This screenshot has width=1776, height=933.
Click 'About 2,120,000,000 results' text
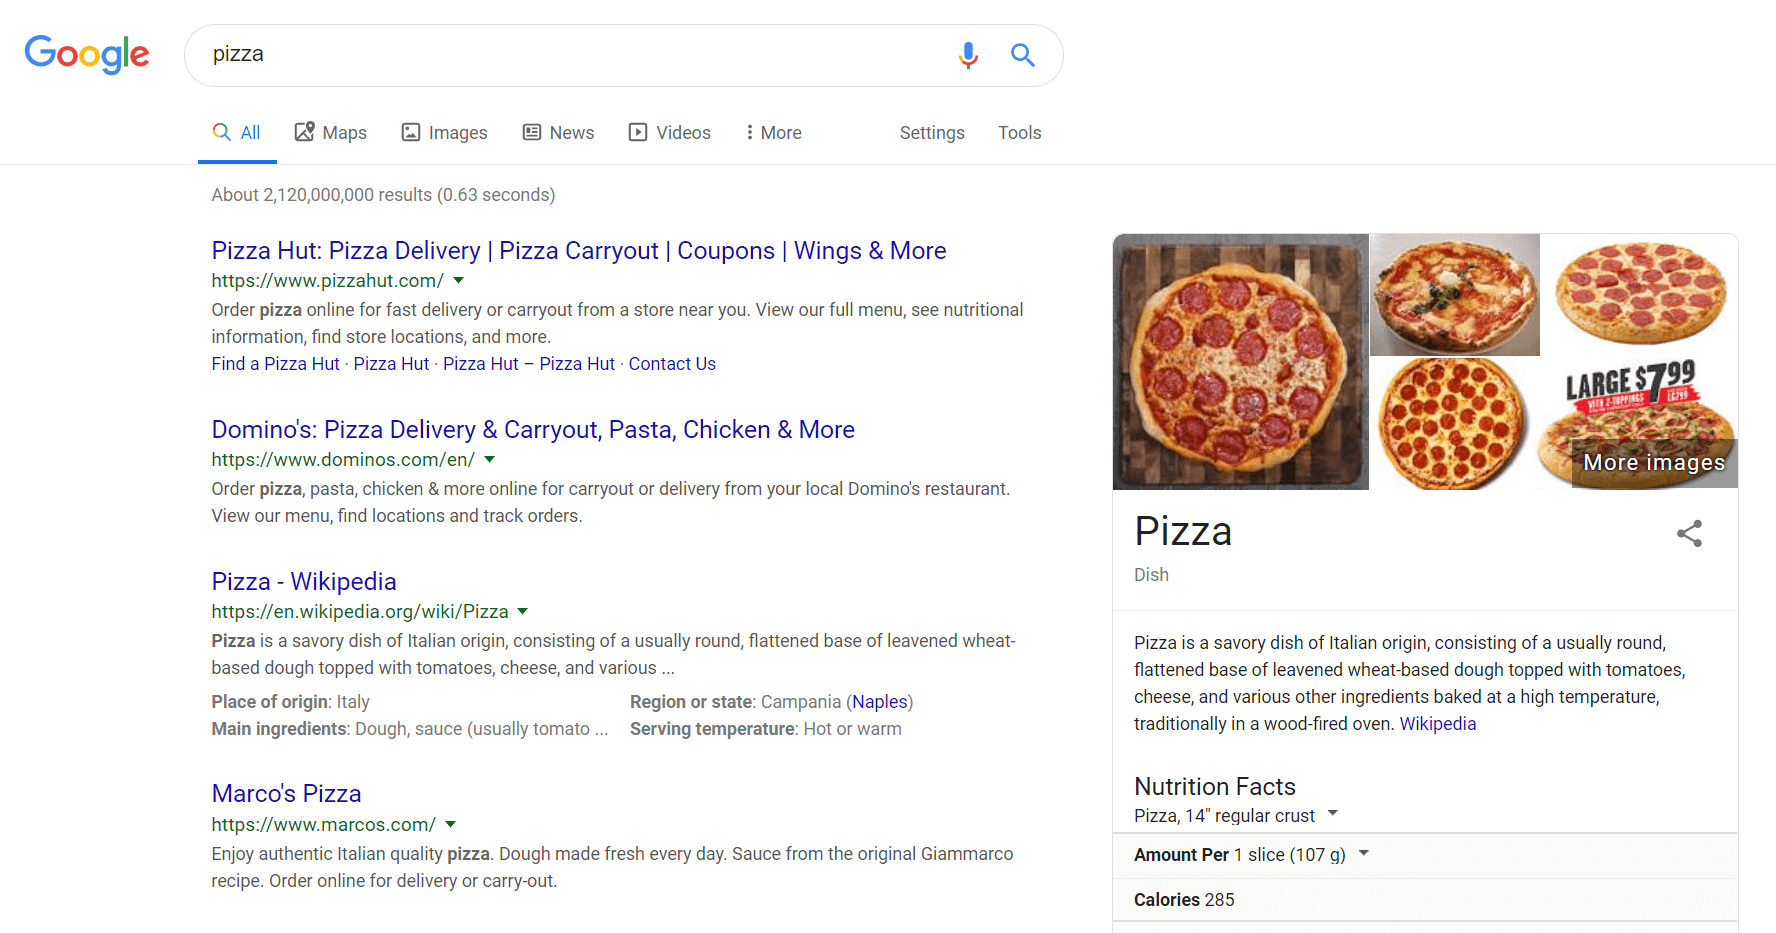tap(383, 195)
